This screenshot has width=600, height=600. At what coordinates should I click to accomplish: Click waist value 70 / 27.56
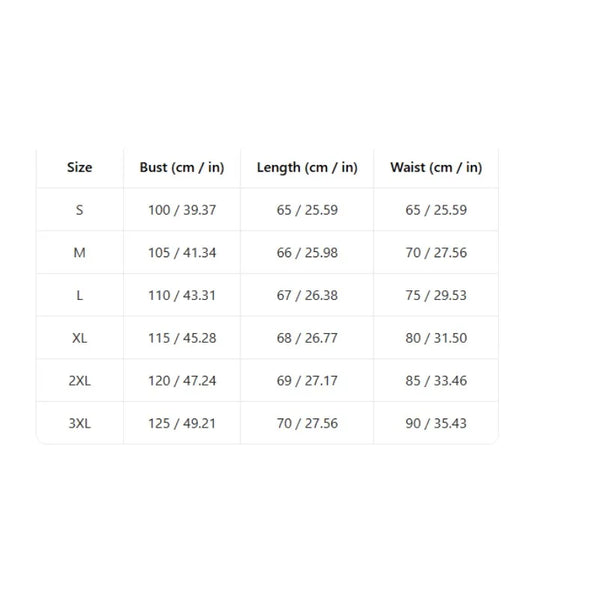click(x=436, y=253)
